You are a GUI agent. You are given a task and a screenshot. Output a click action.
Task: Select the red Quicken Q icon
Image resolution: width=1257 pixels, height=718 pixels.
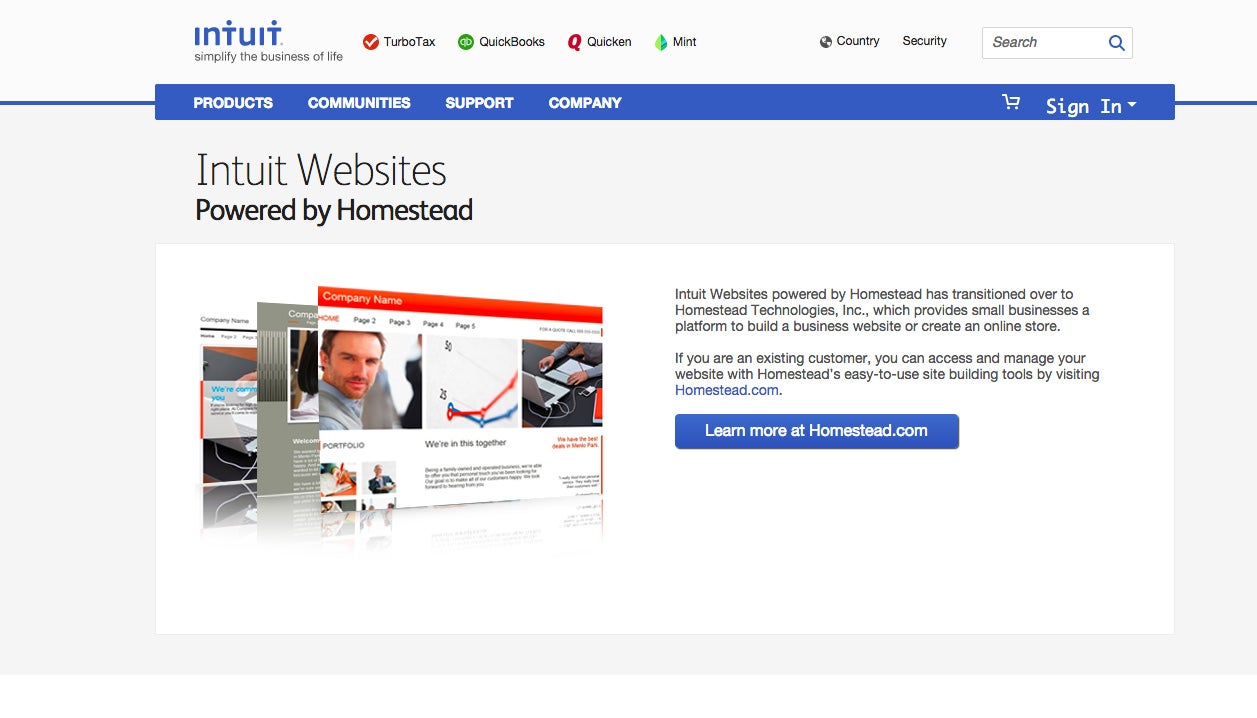(574, 42)
